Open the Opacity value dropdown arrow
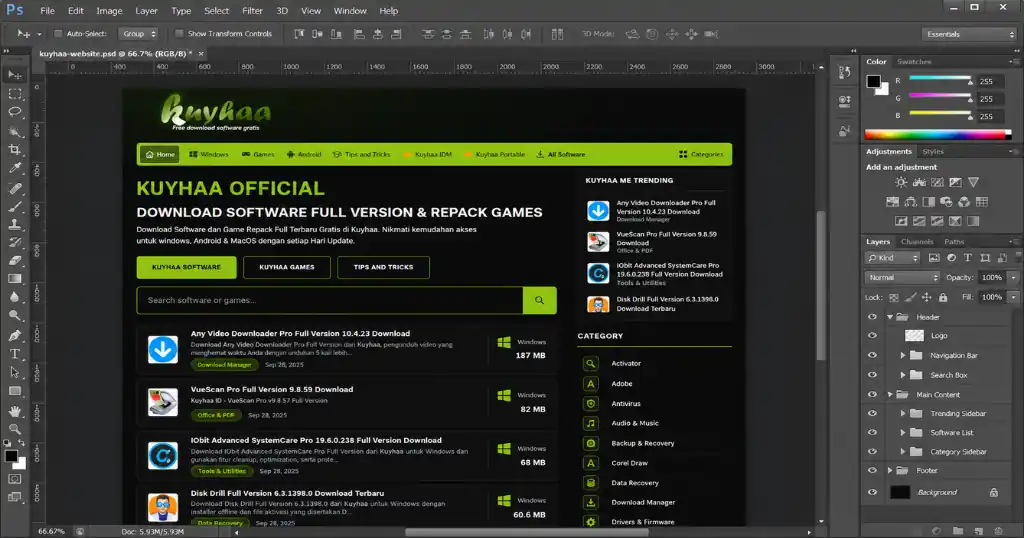1024x538 pixels. click(1014, 277)
